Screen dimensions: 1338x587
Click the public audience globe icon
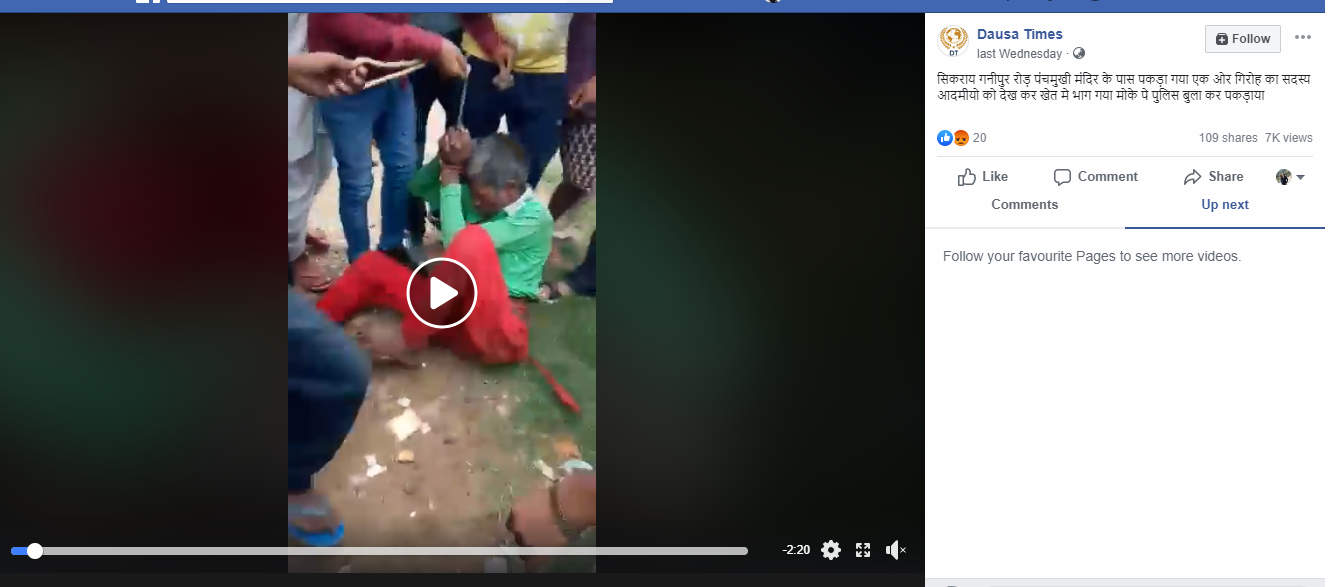click(1078, 54)
